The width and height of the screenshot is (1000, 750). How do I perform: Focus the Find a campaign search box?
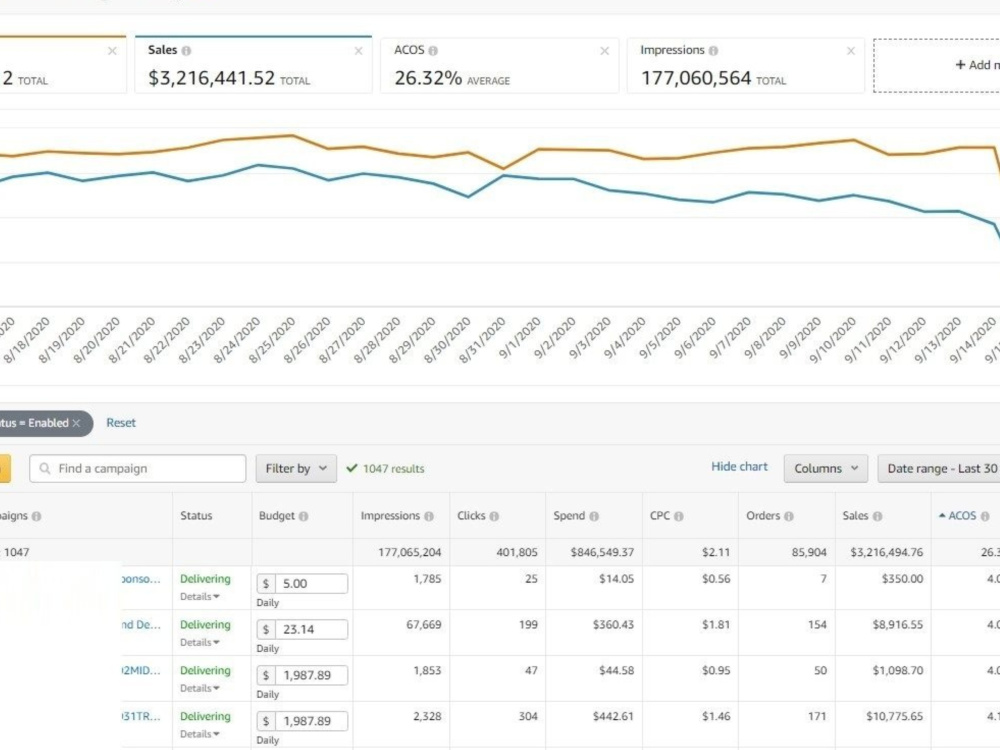[x=138, y=469]
